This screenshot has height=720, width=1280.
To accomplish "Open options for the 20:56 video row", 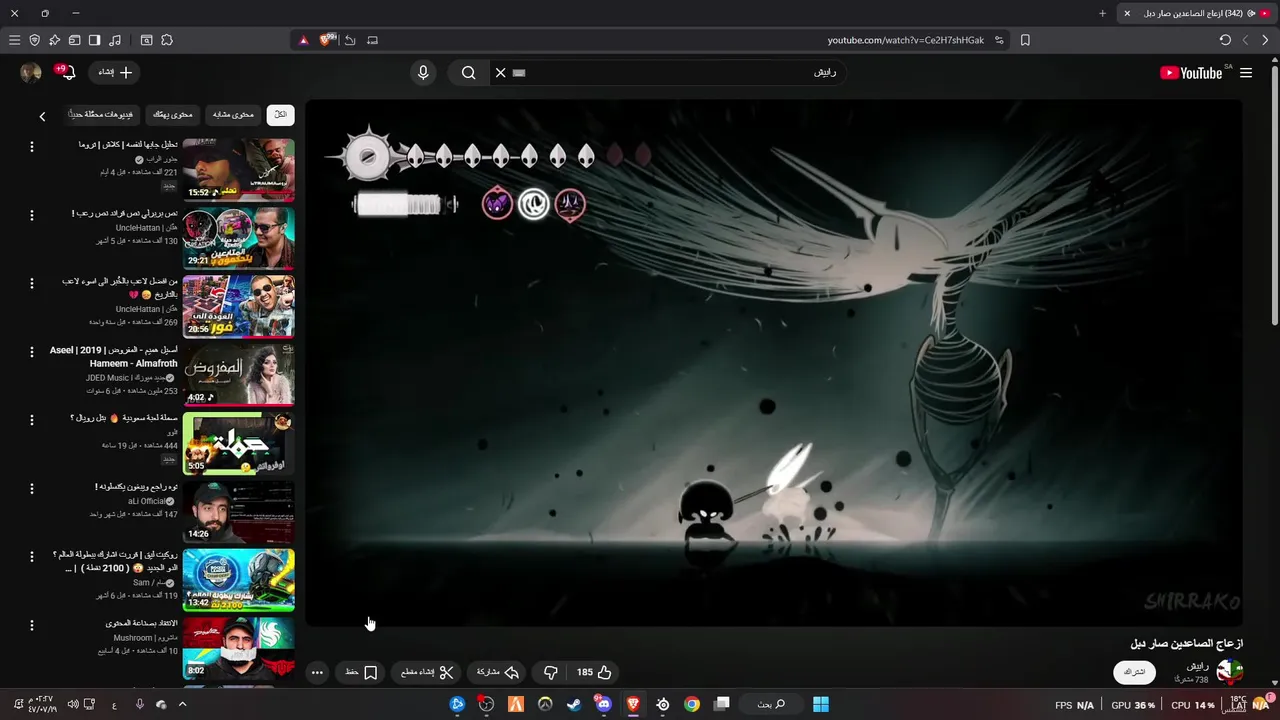I will [x=31, y=284].
